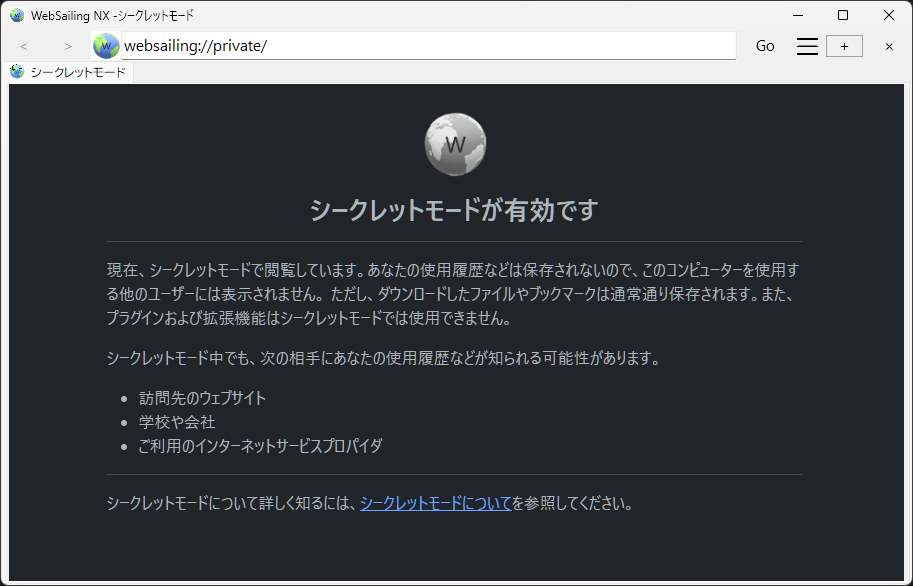Open a new tab with the + button
The height and width of the screenshot is (586, 913).
843,45
